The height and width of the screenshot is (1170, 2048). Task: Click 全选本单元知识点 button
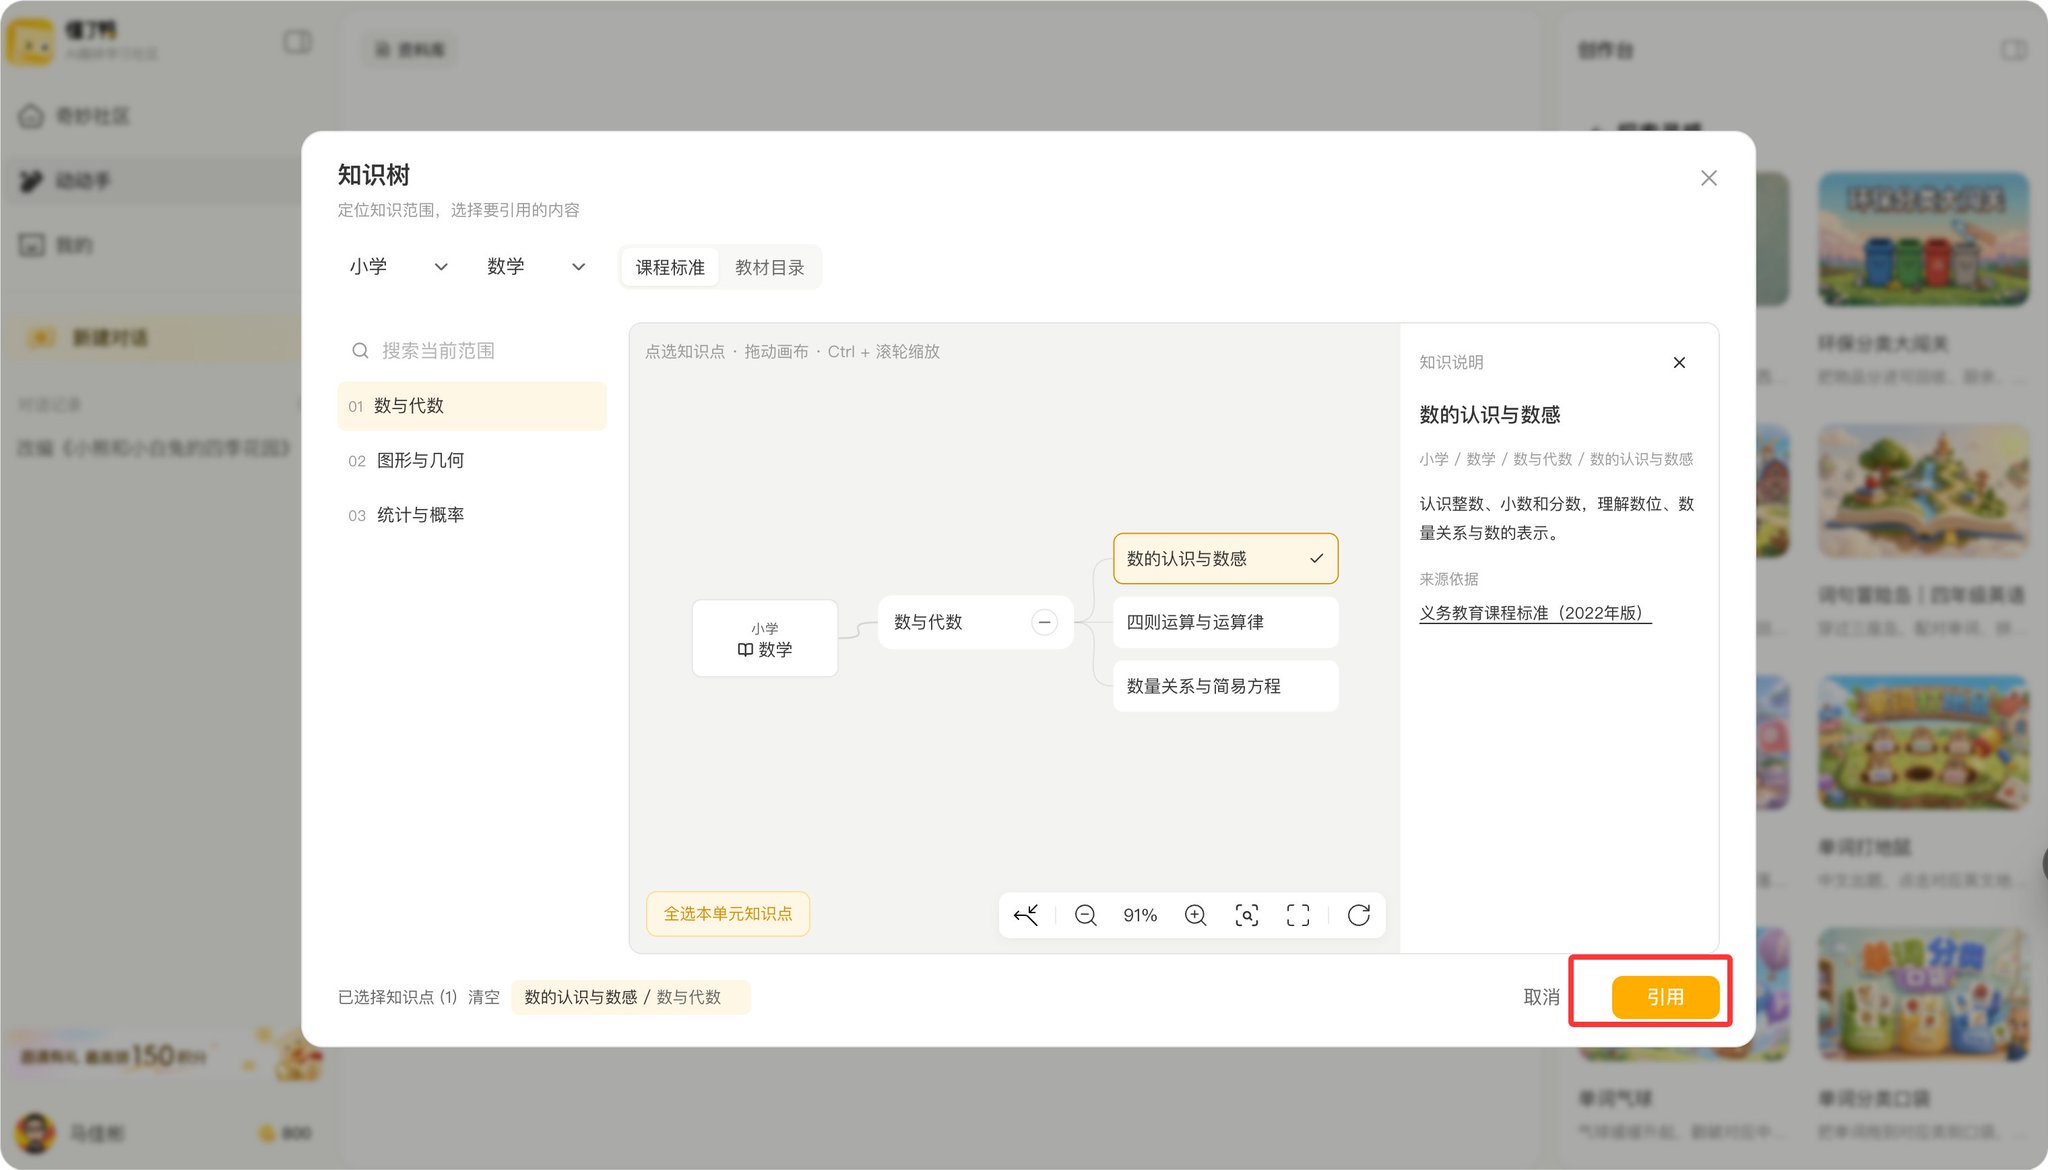pyautogui.click(x=728, y=914)
